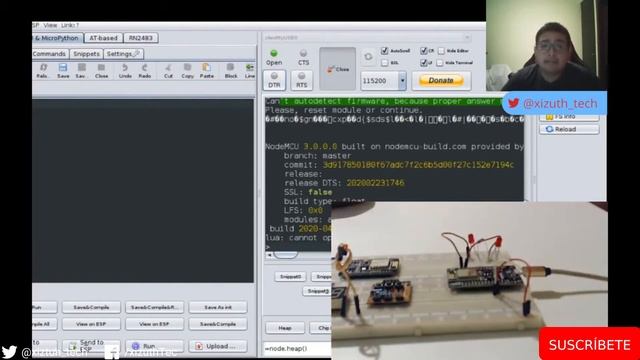Click the Upload ... button

(x=218, y=346)
